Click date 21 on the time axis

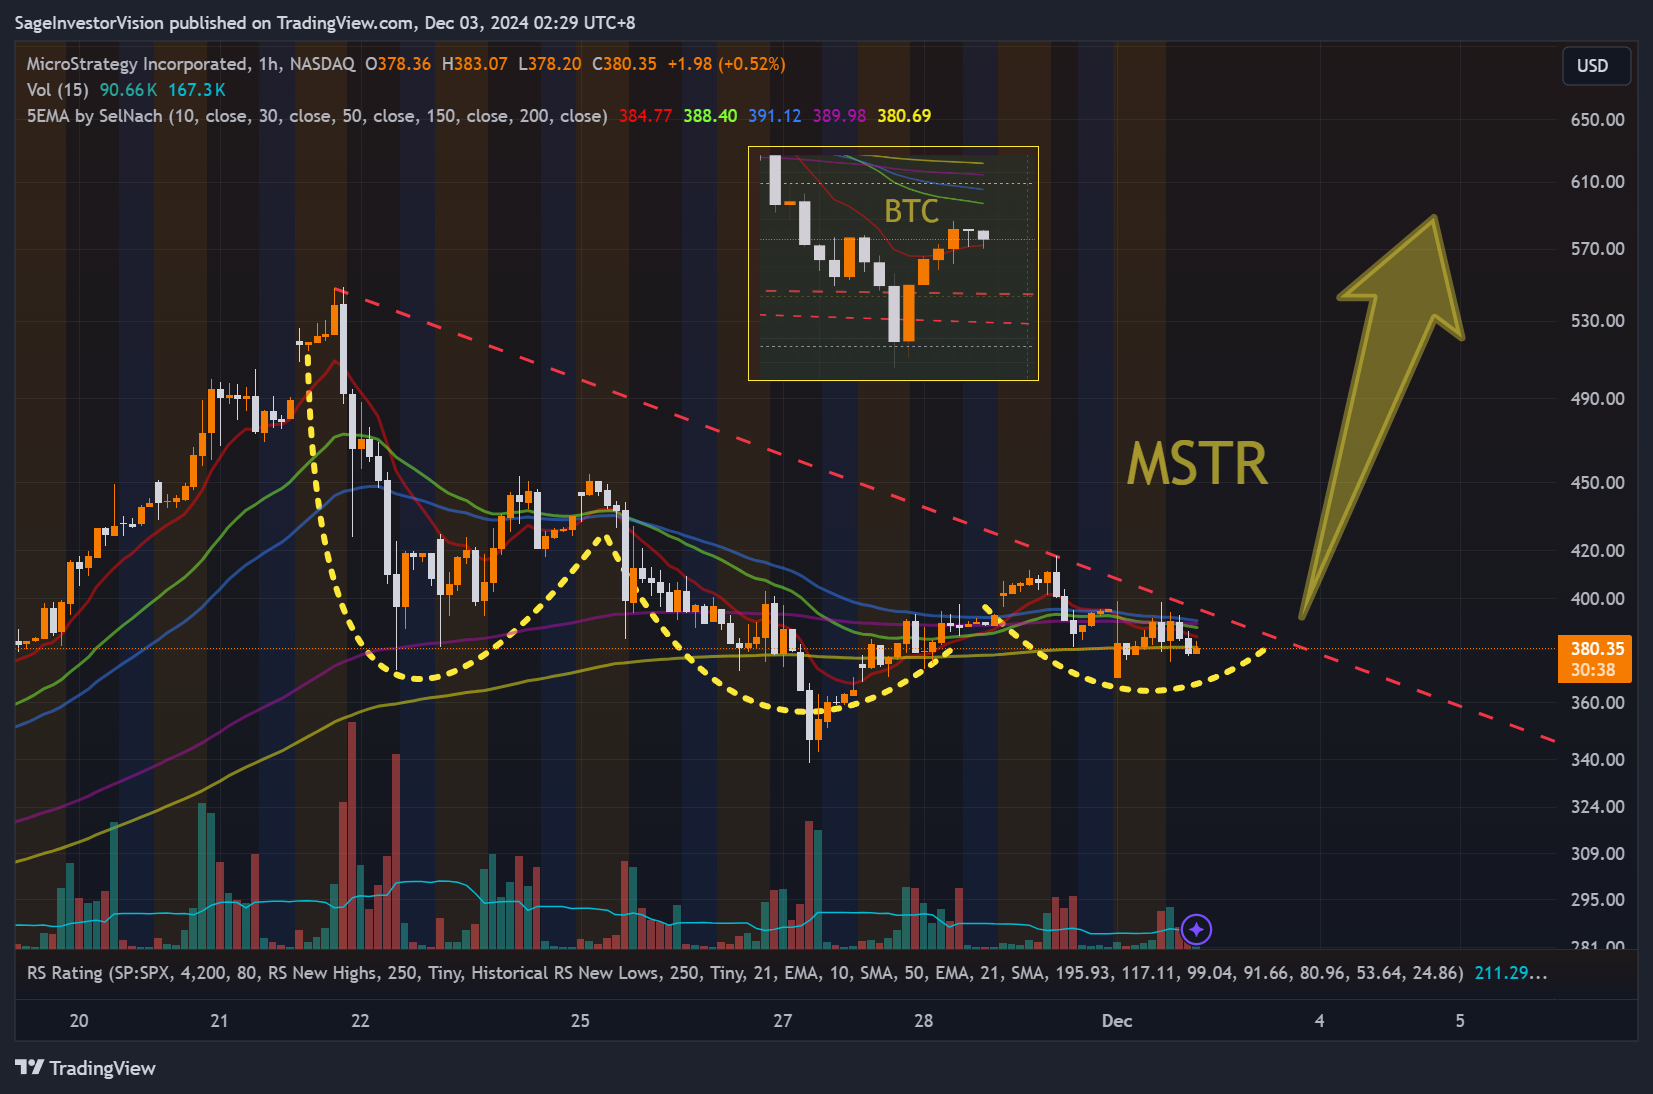[219, 1021]
